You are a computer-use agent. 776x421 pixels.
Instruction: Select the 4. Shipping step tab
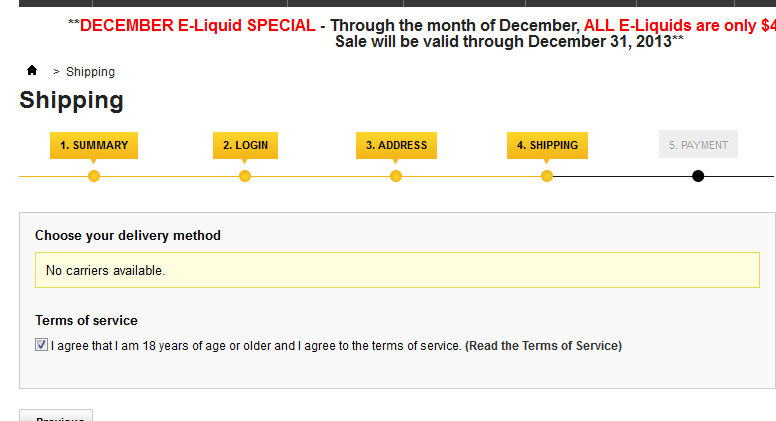pos(547,145)
